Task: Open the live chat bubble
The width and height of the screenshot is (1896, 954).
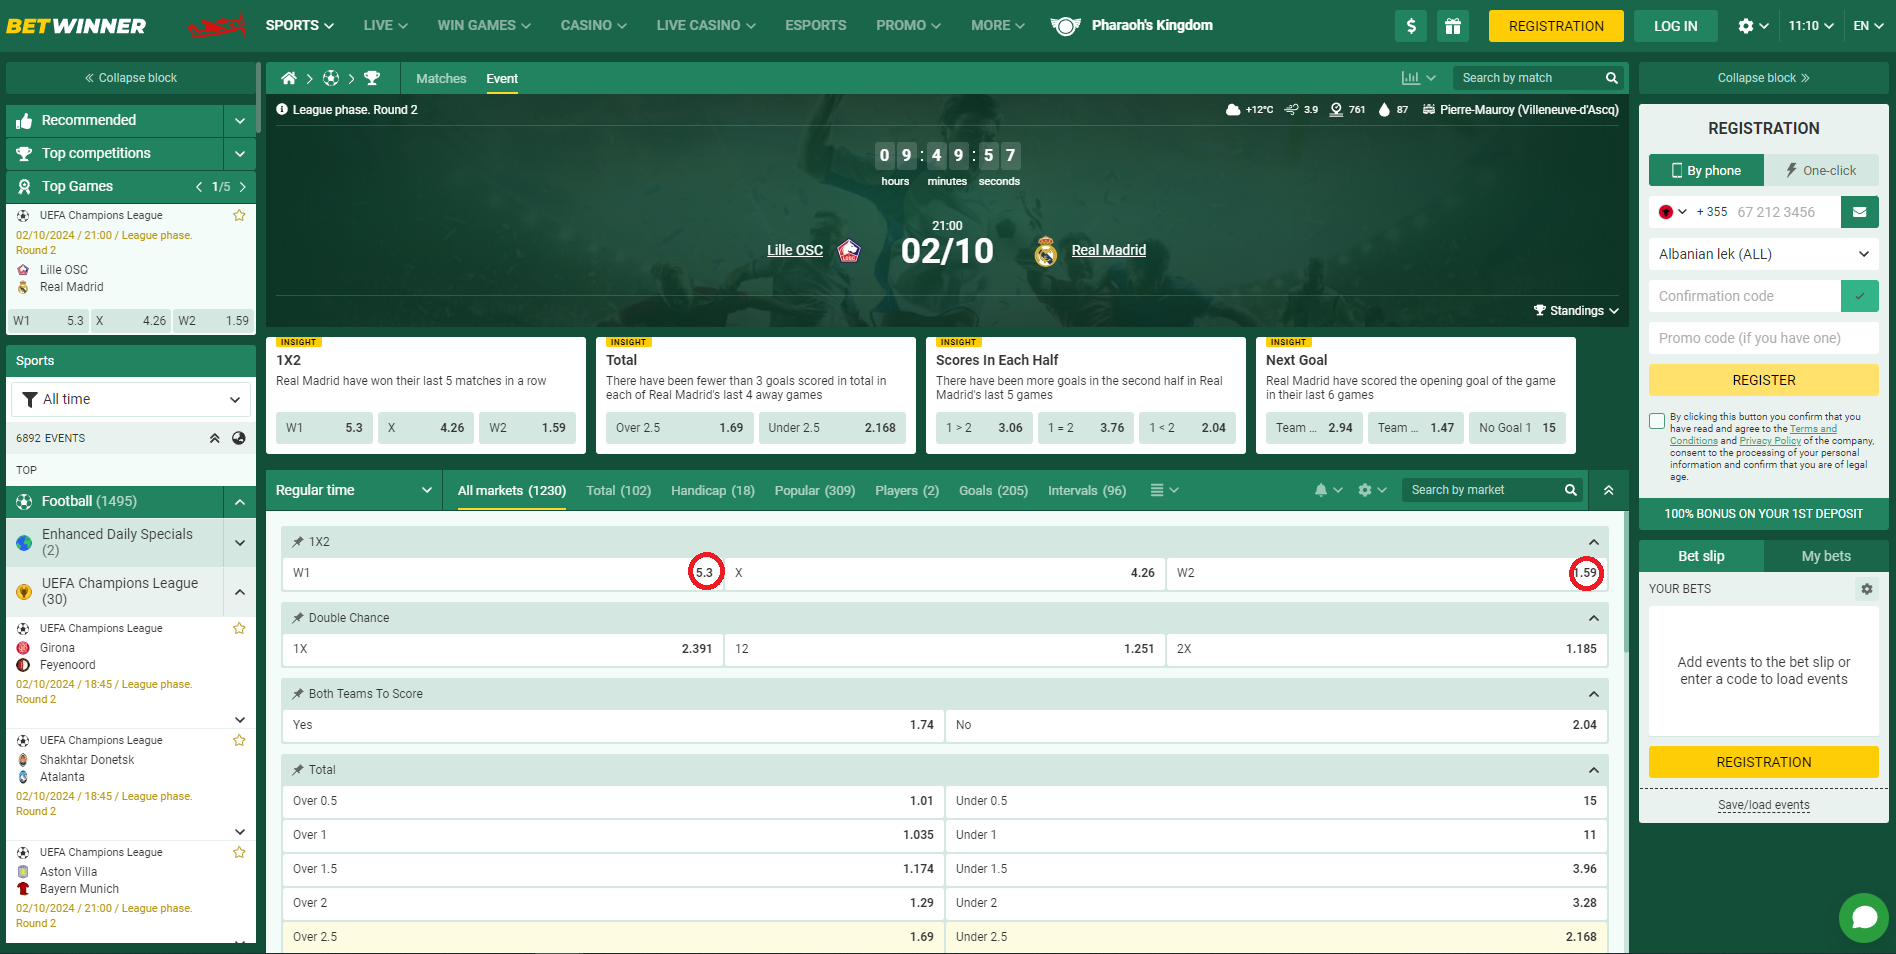Action: click(1864, 917)
